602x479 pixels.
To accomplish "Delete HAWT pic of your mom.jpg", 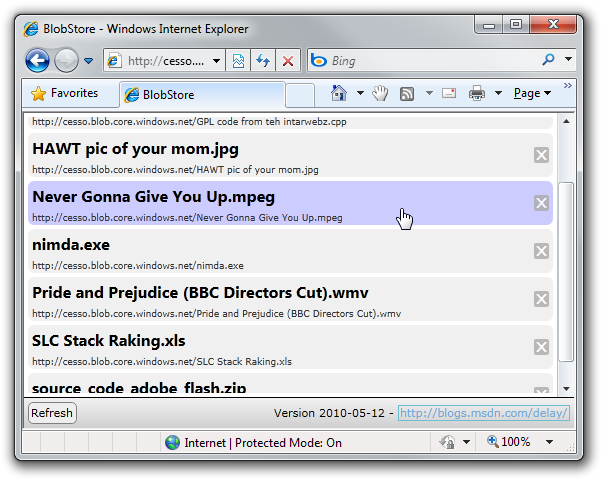I will (541, 155).
